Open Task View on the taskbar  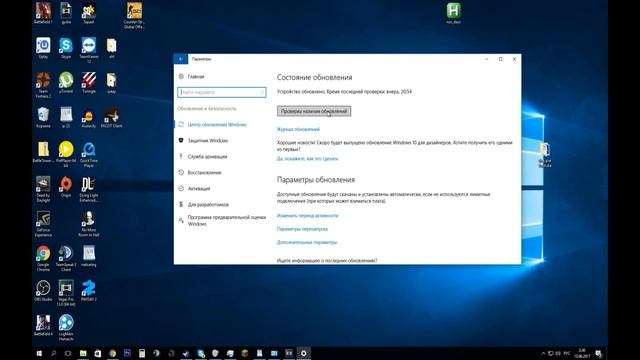[x=68, y=353]
